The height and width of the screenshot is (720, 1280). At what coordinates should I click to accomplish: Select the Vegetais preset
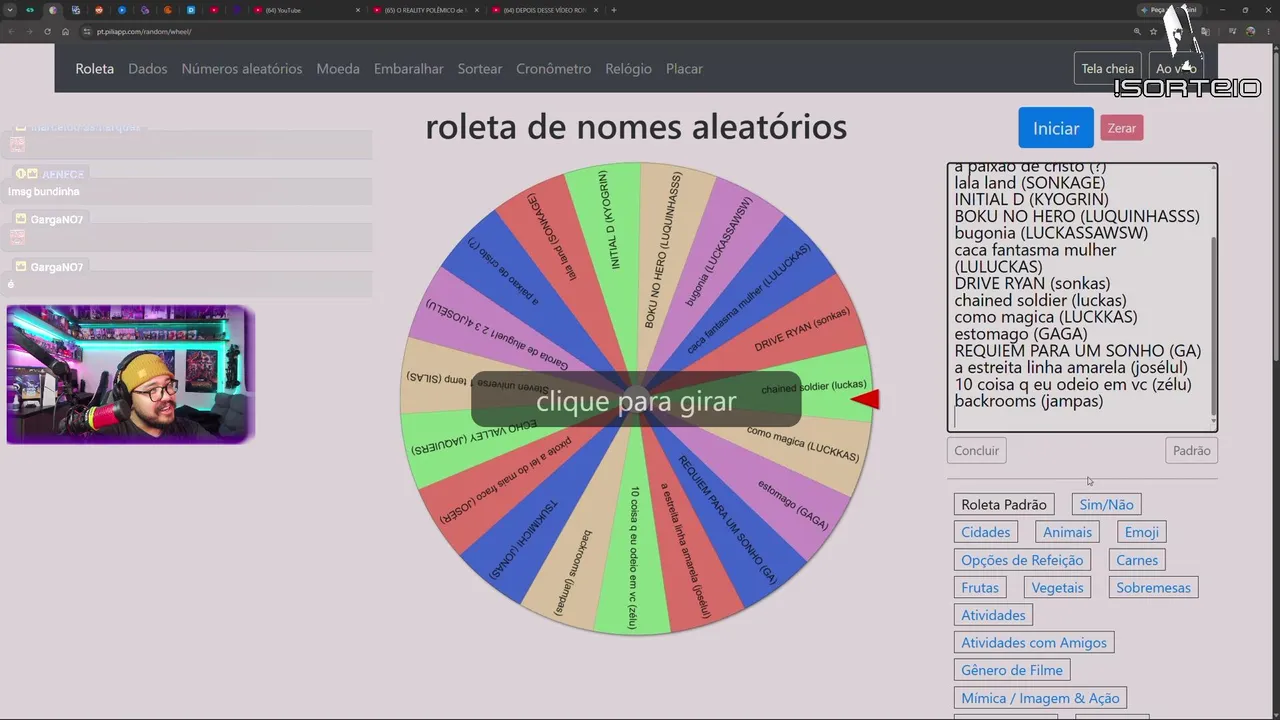tap(1057, 588)
